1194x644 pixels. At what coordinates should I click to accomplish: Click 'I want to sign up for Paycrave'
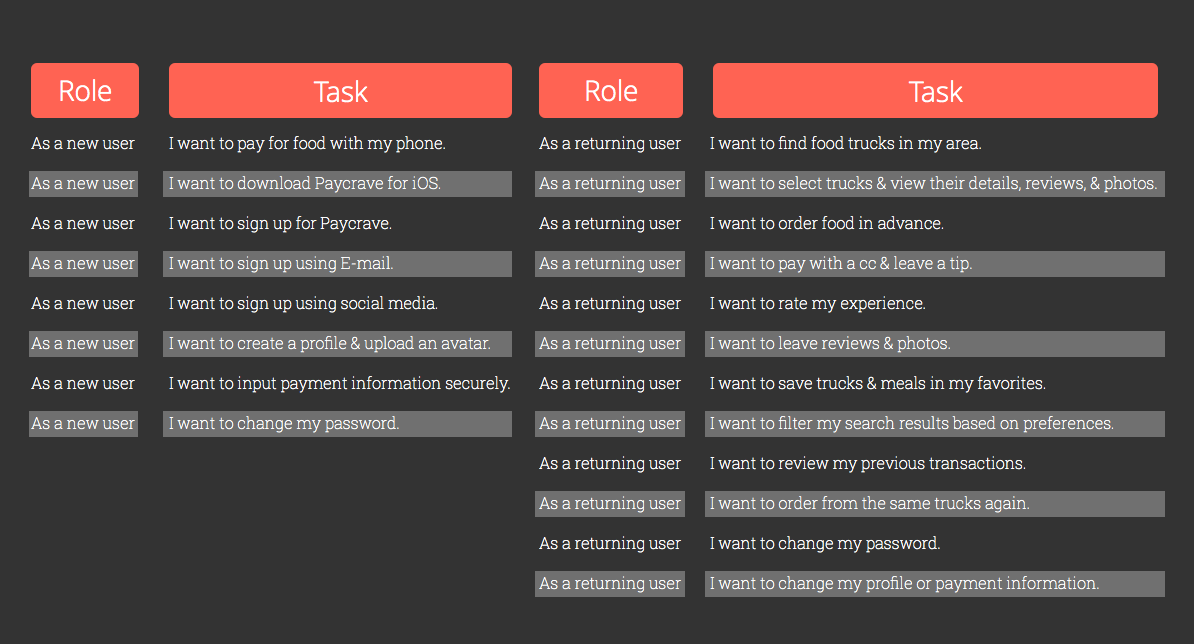click(280, 224)
